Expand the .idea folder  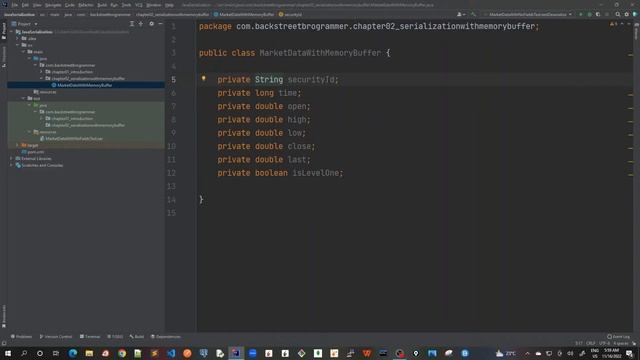18,38
